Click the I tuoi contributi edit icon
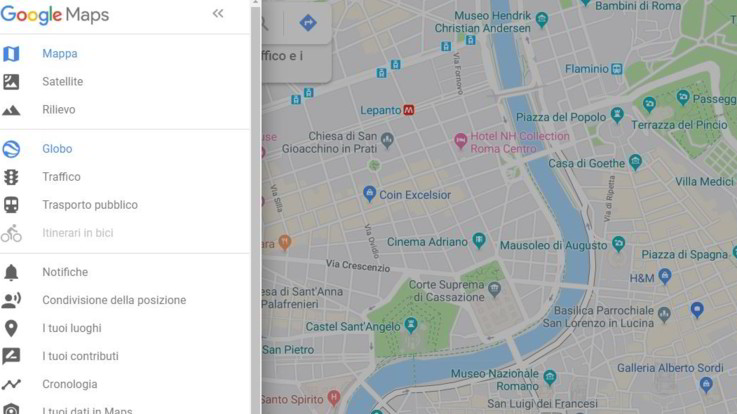The width and height of the screenshot is (737, 414). 11,356
